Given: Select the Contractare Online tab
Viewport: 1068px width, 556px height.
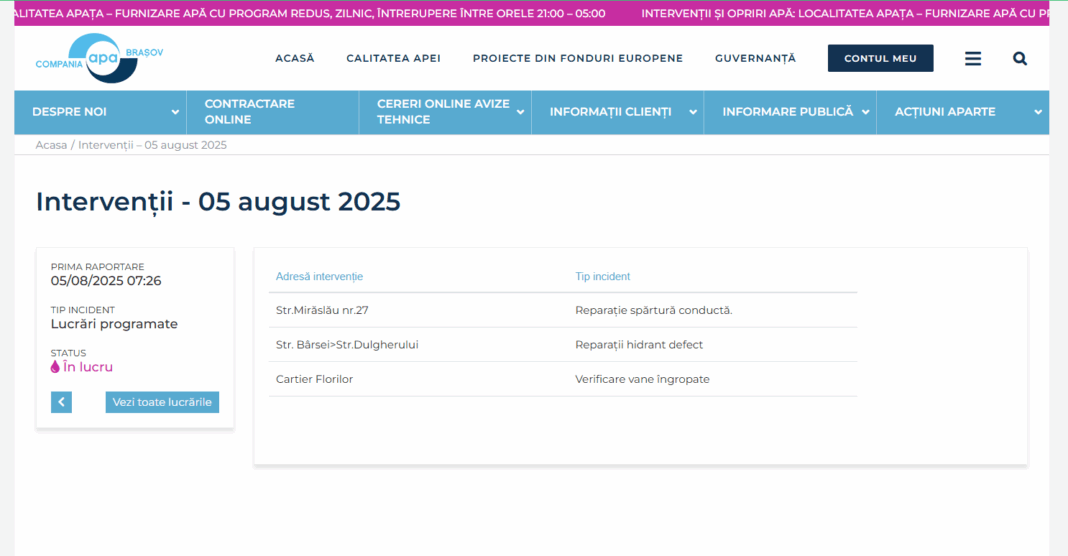Looking at the screenshot, I should click(272, 112).
